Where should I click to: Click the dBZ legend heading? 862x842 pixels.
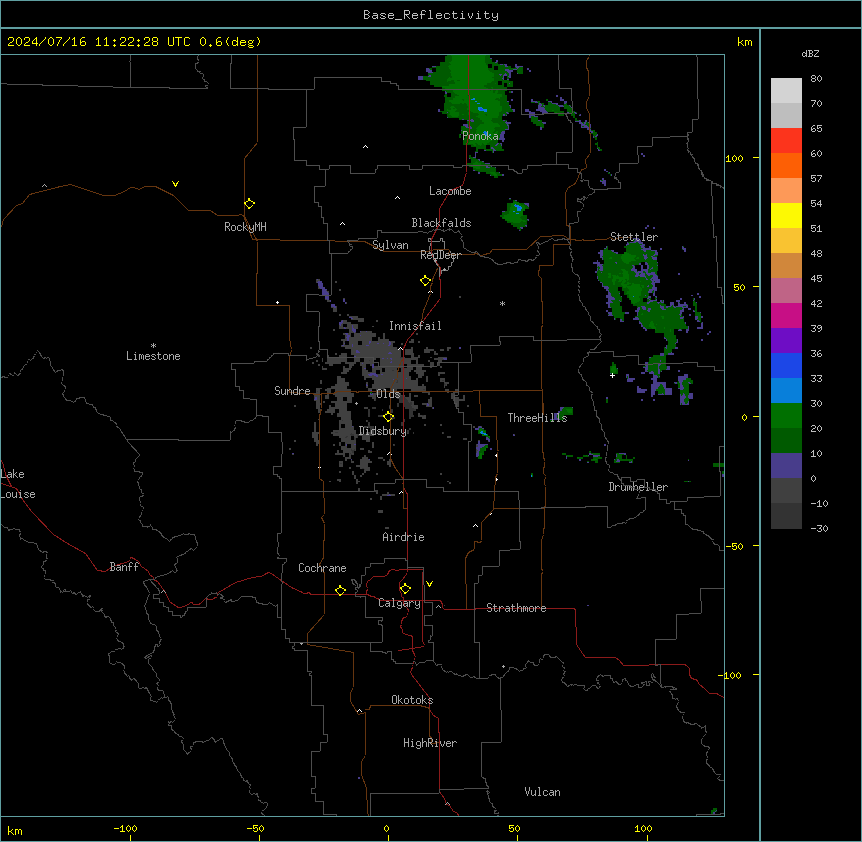810,54
